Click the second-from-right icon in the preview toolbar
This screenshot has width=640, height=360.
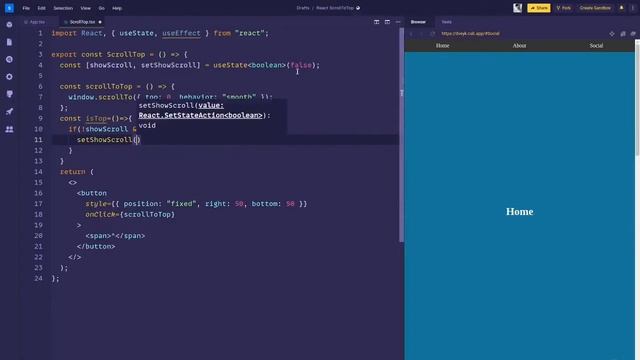[623, 34]
